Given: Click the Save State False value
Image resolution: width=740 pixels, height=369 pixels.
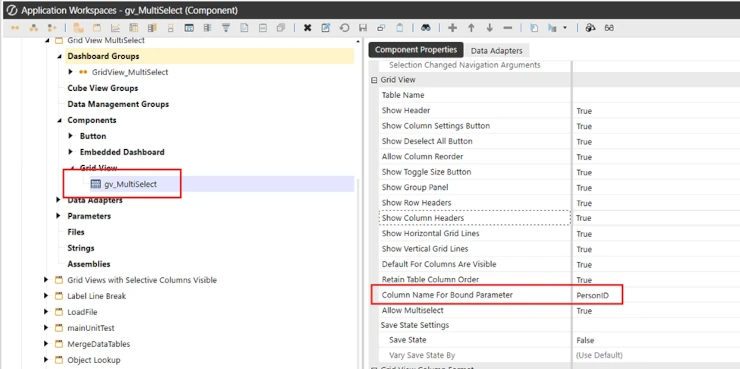Looking at the screenshot, I should [x=585, y=340].
